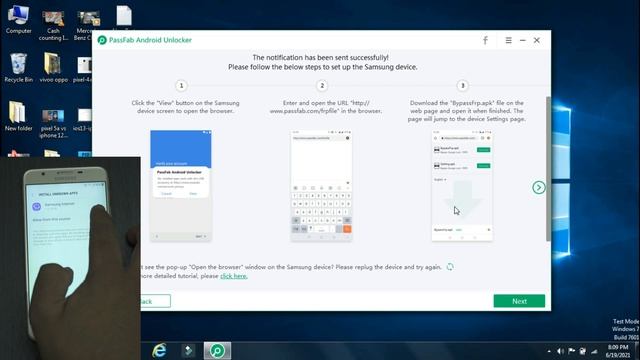Open the blank document desktop icon
Image resolution: width=640 pixels, height=360 pixels.
(124, 17)
